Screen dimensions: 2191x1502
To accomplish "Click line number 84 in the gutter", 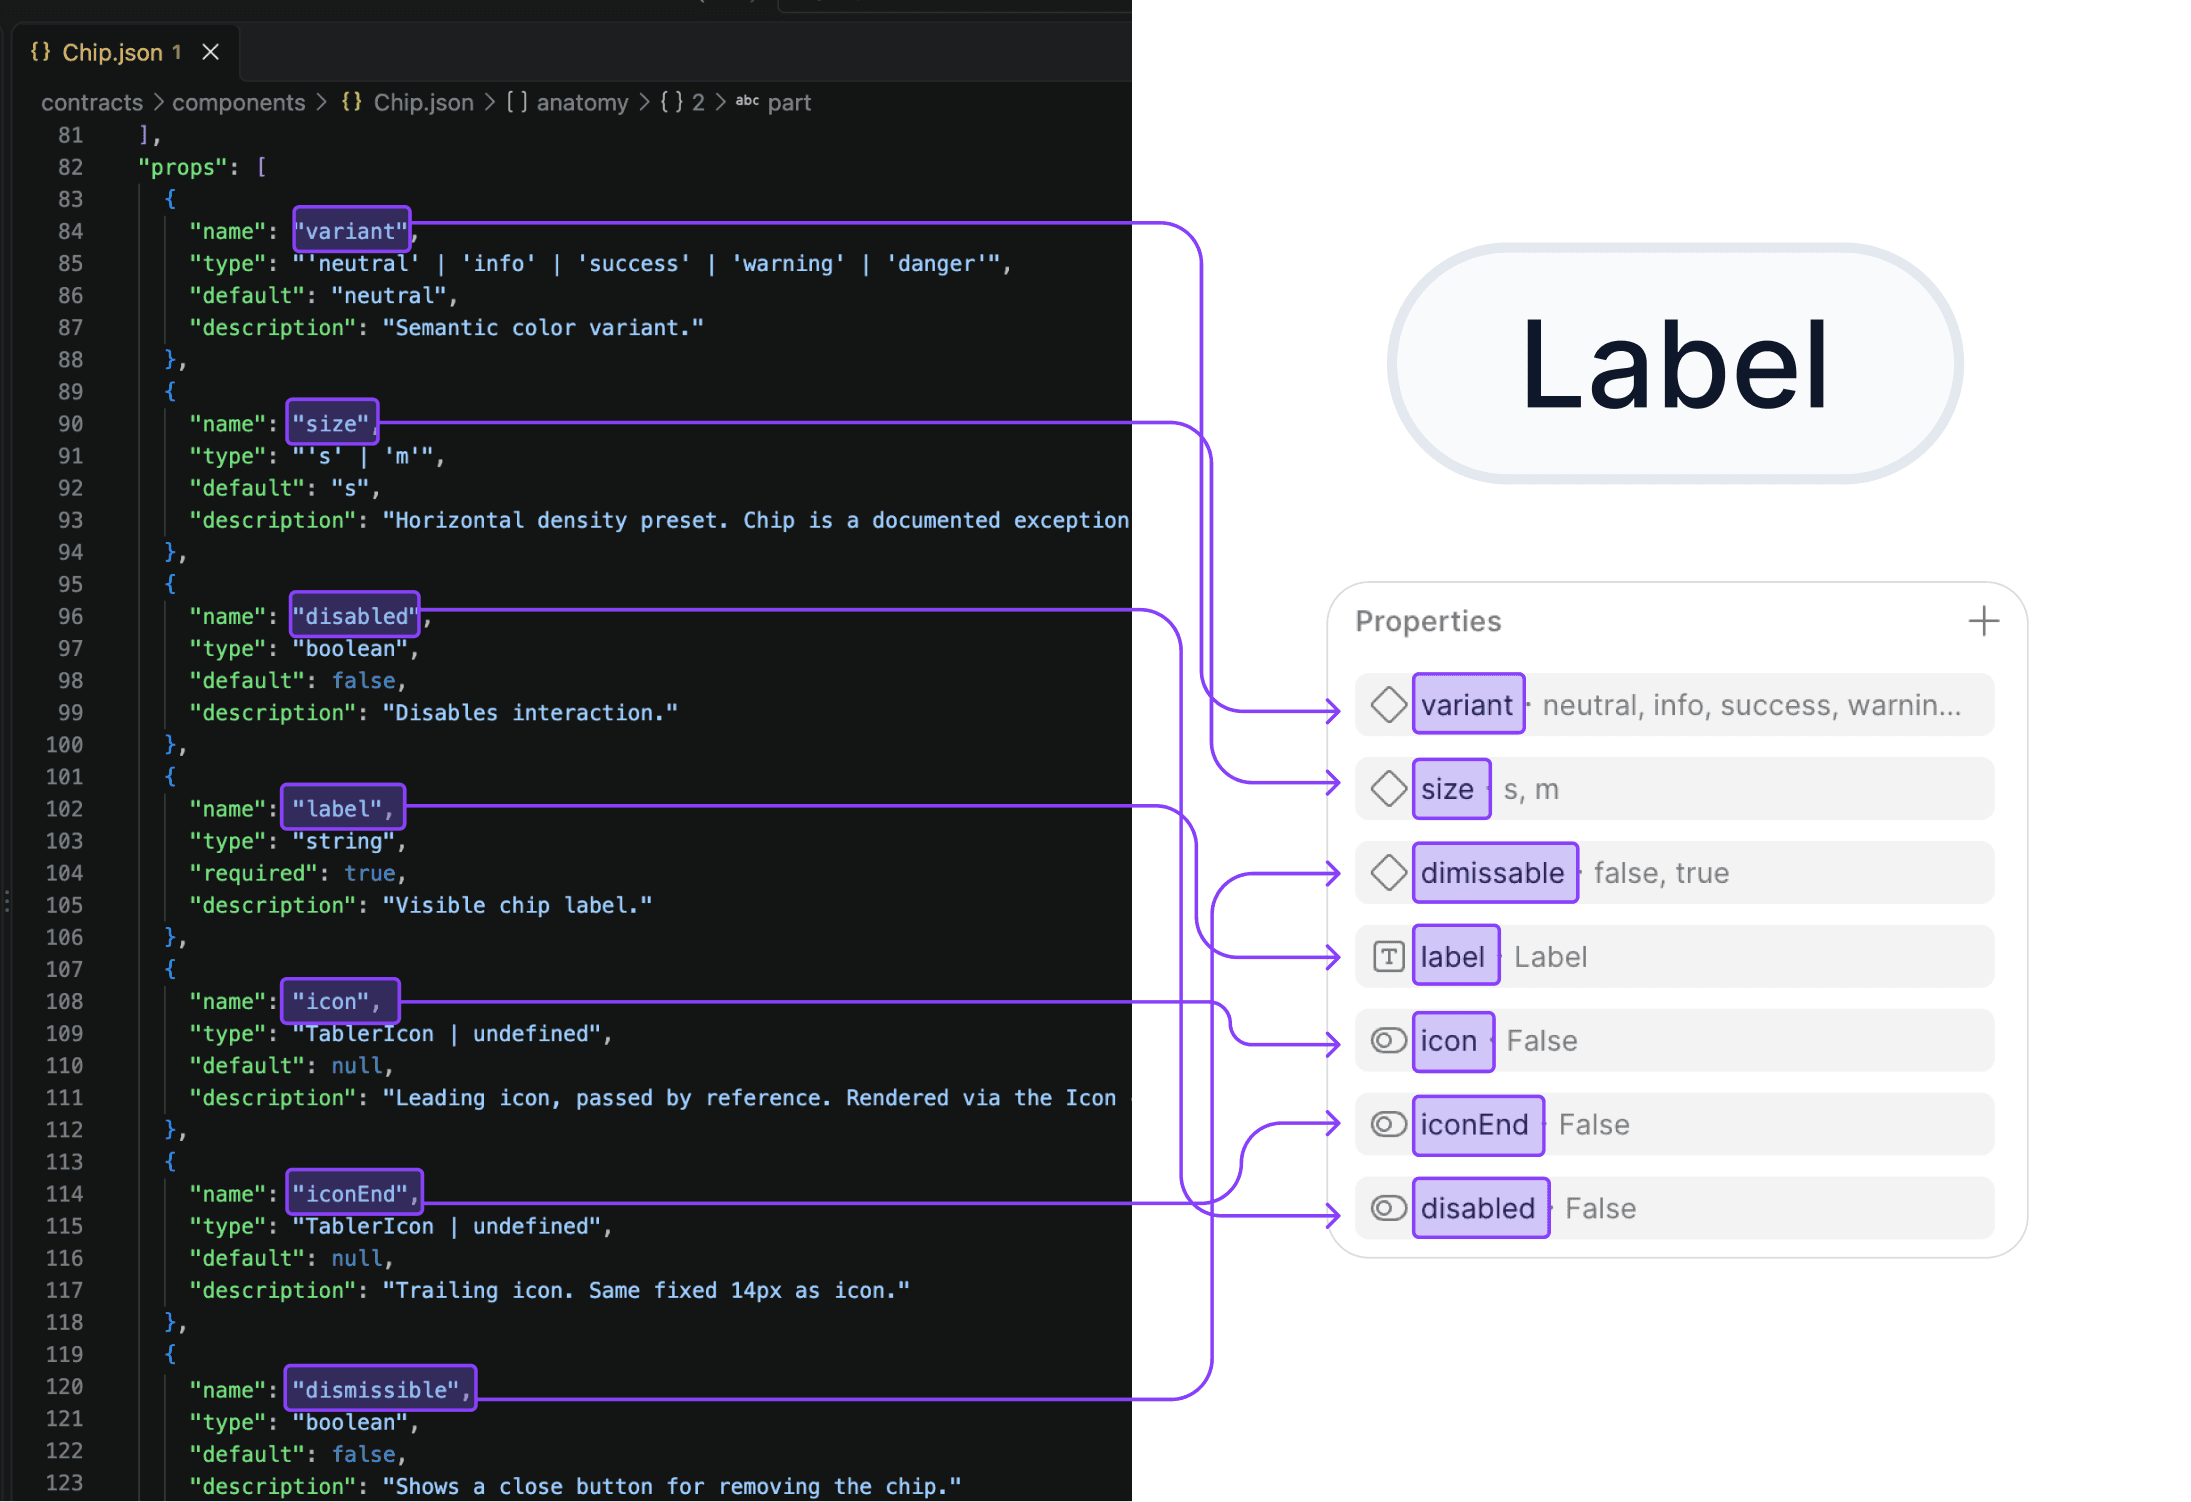I will 70,231.
